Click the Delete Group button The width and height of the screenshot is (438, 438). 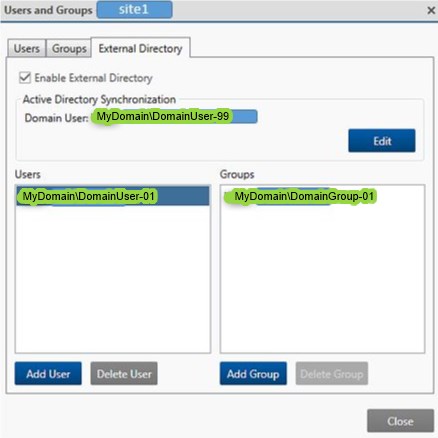tap(332, 373)
